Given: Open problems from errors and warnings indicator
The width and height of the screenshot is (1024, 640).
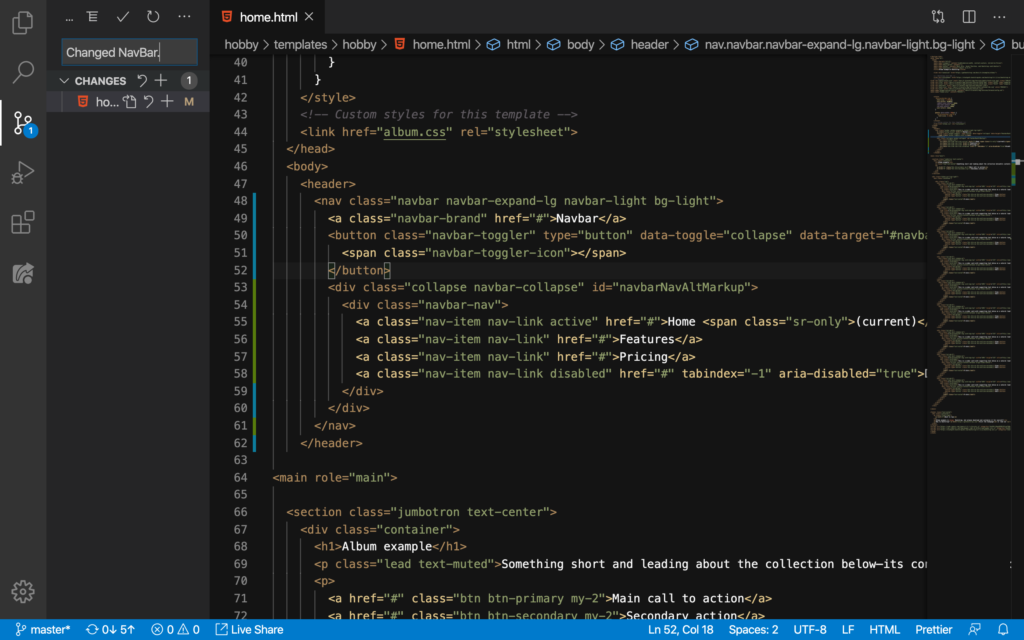Looking at the screenshot, I should pyautogui.click(x=175, y=630).
